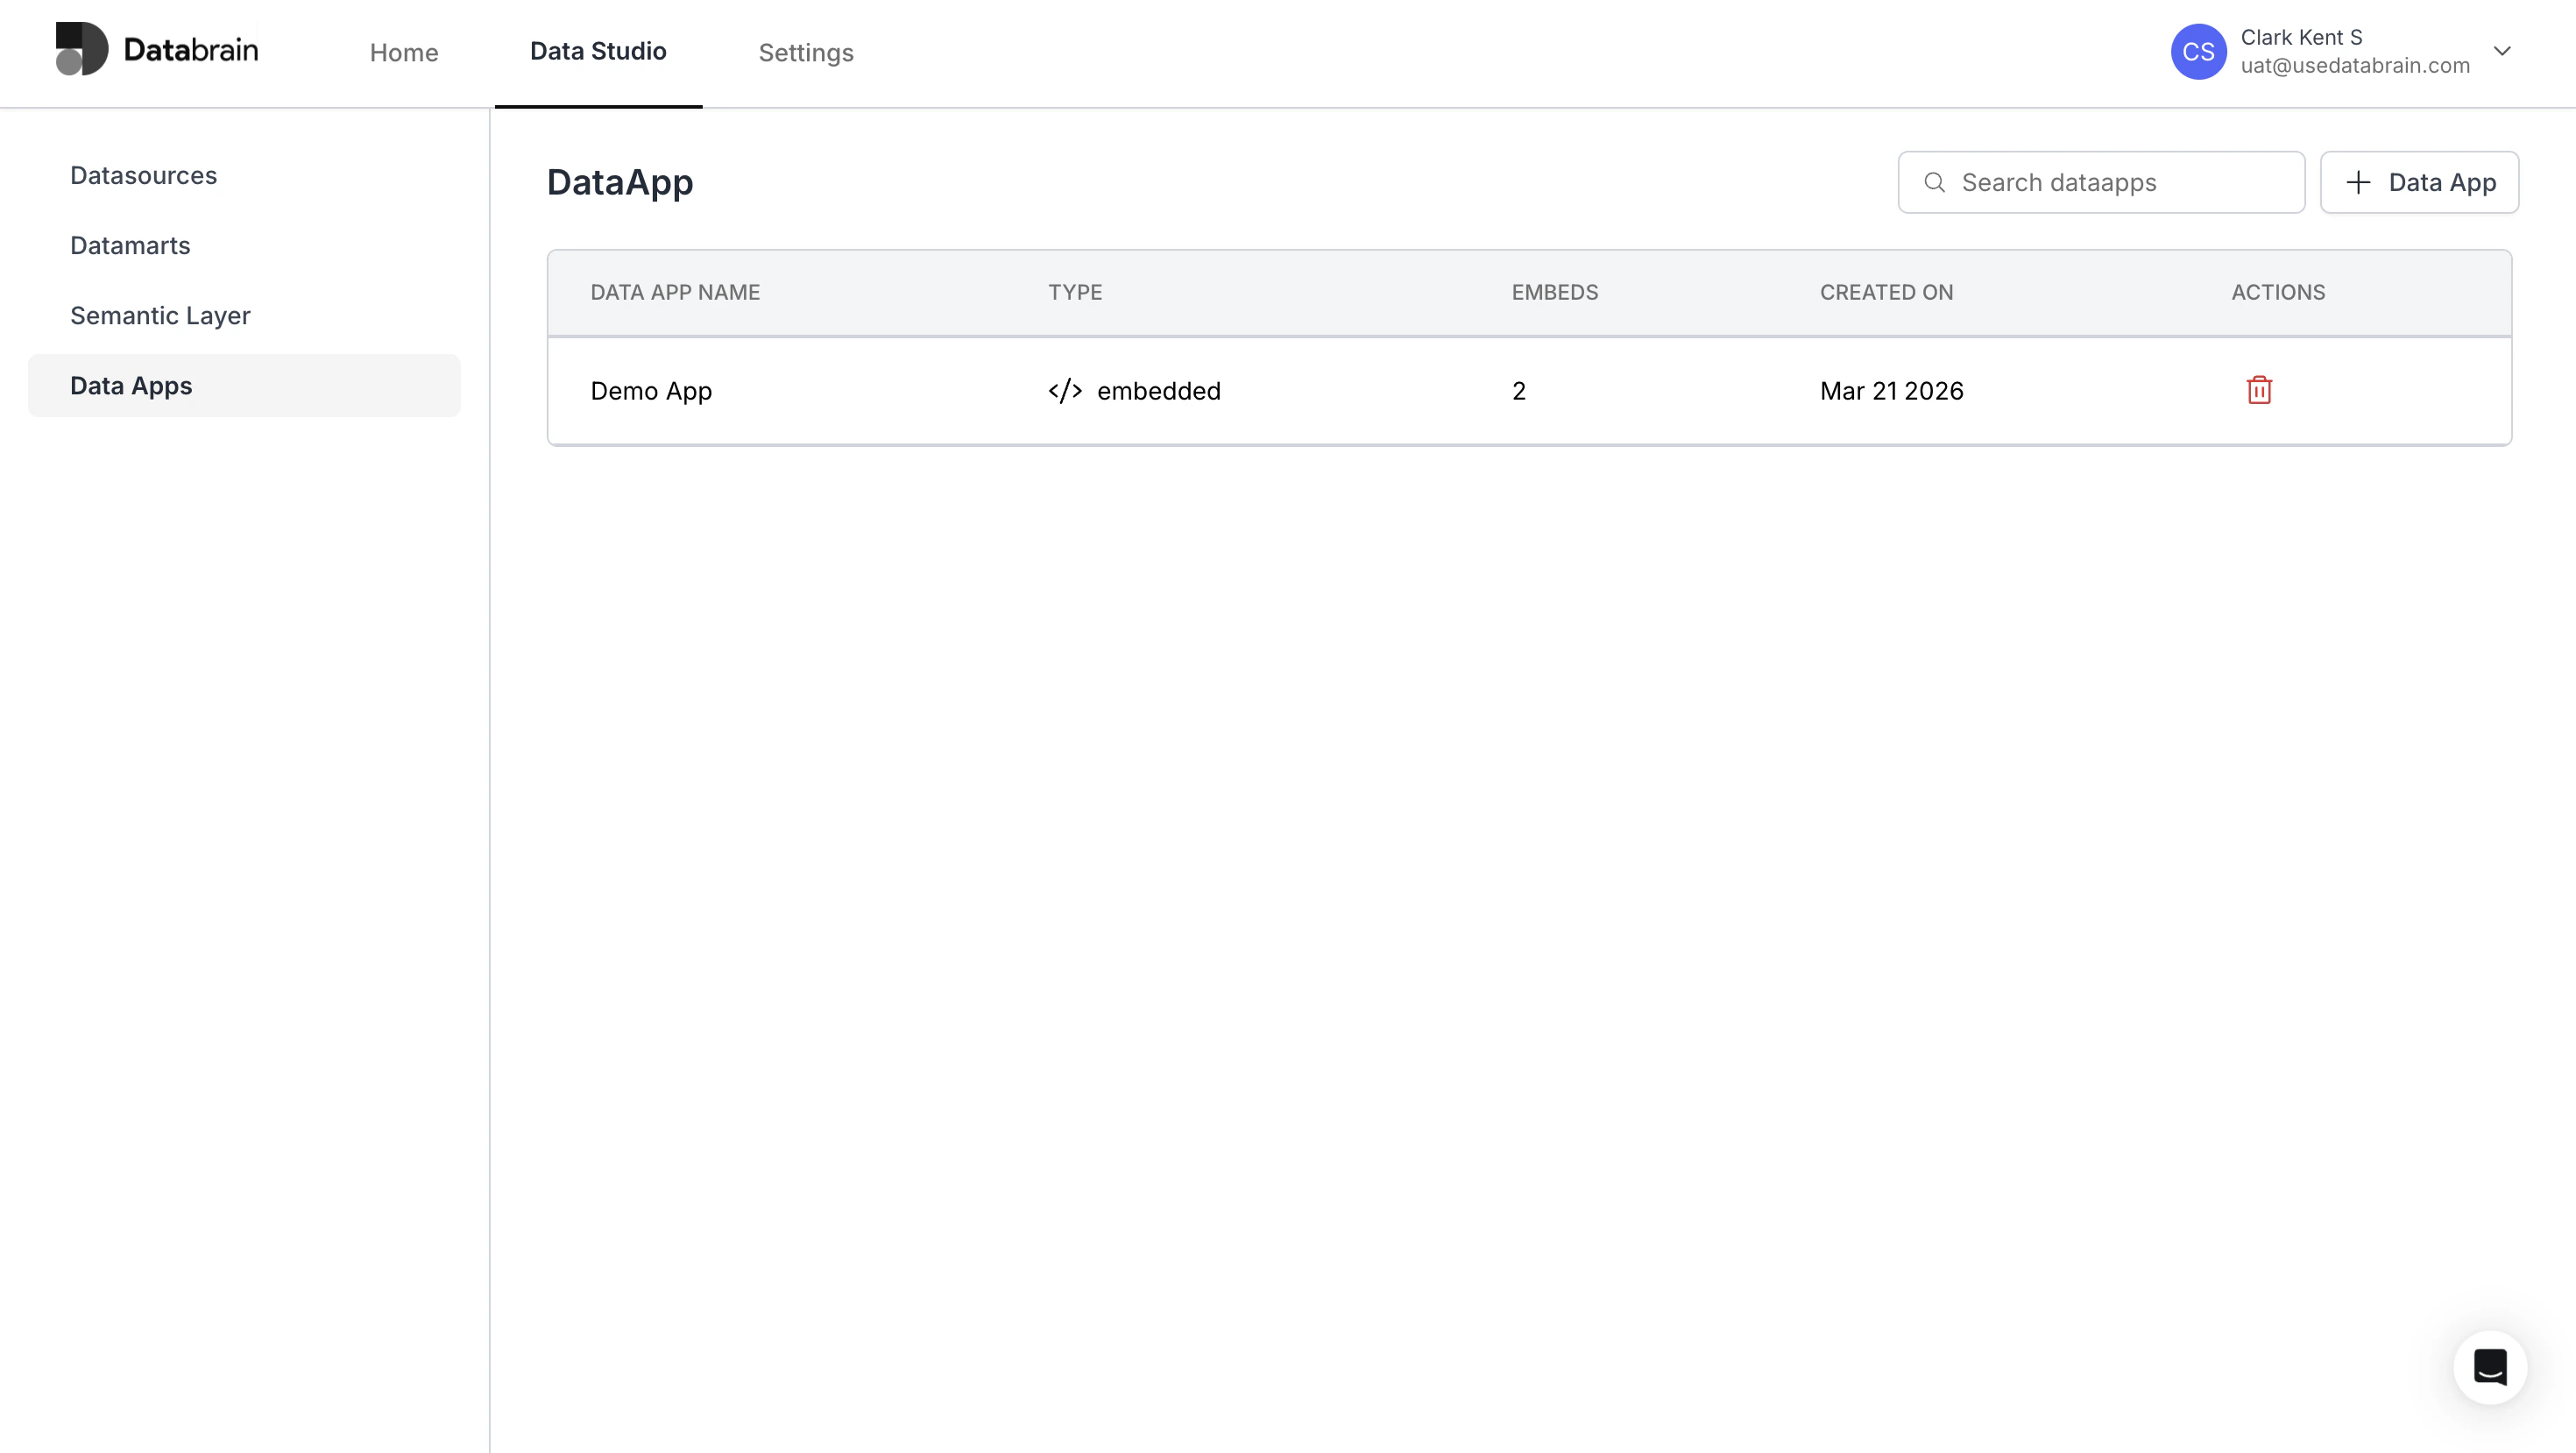Open the Demo App entry

point(651,390)
